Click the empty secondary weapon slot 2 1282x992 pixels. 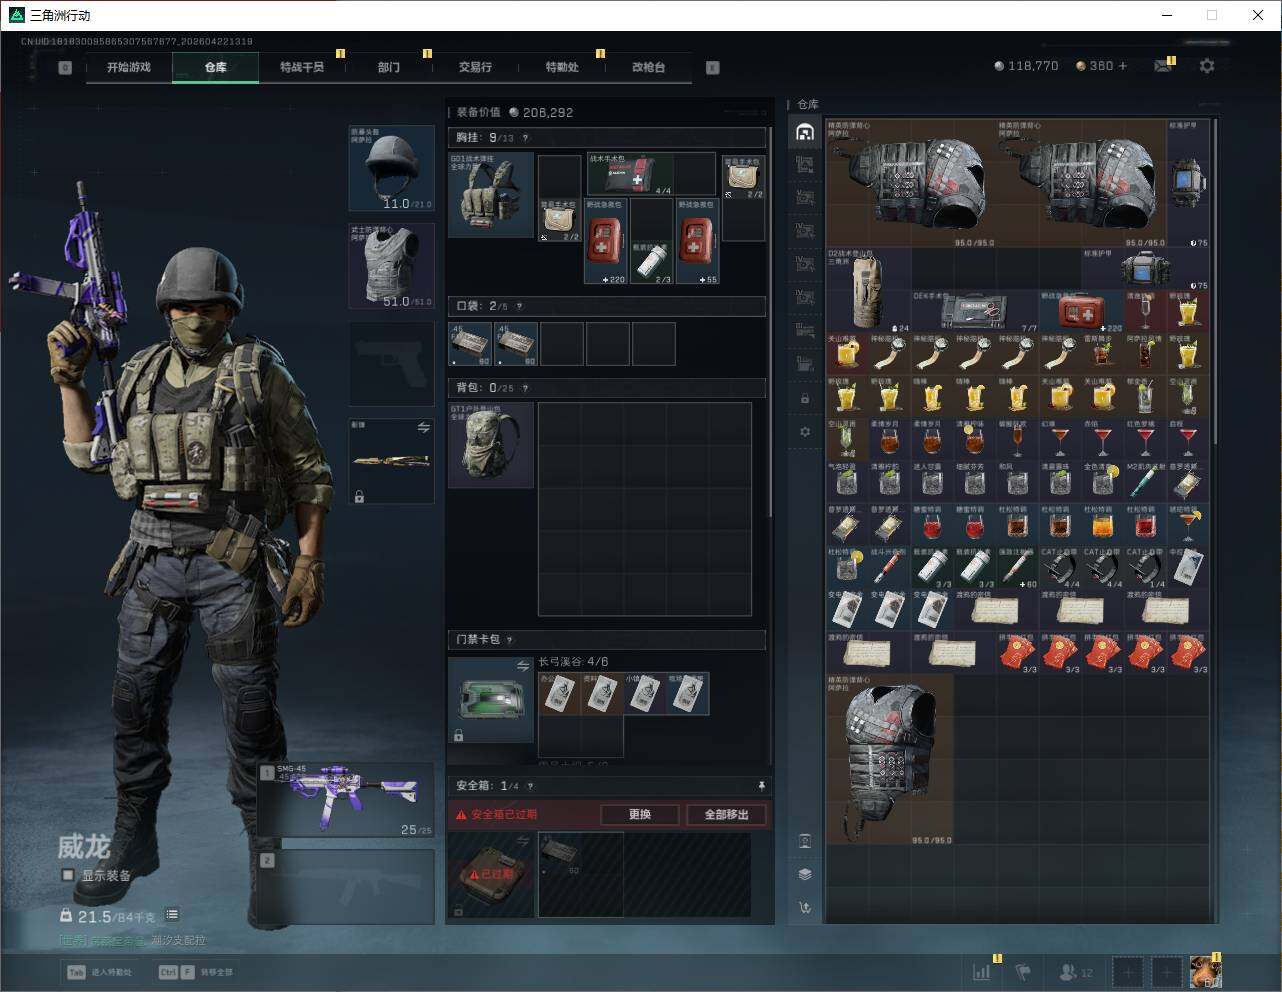[x=346, y=887]
